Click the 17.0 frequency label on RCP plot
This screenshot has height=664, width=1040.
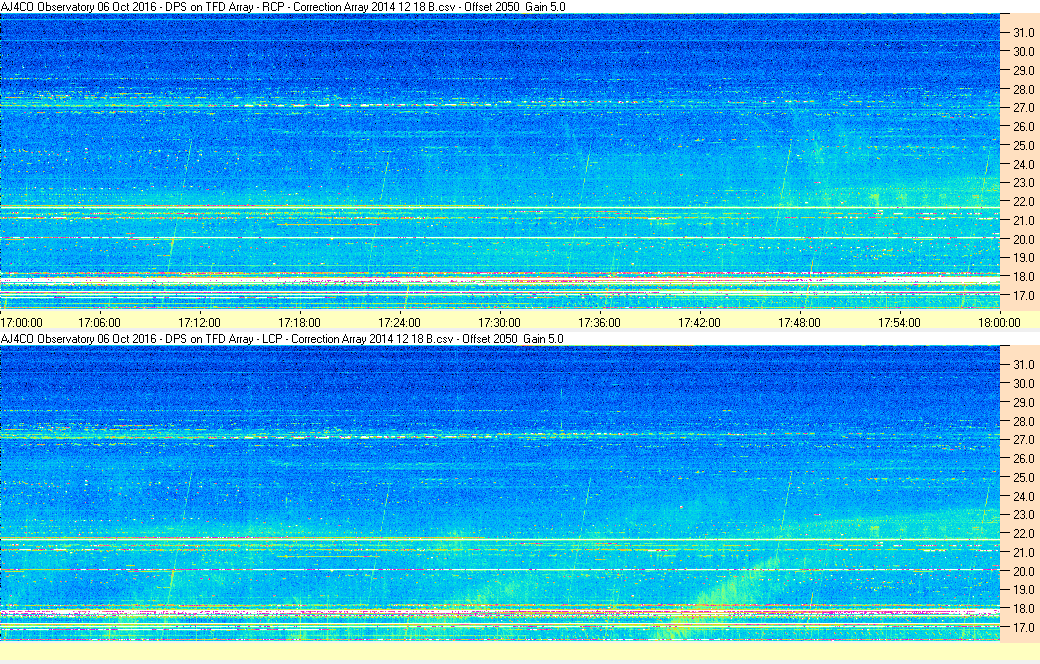point(1023,295)
